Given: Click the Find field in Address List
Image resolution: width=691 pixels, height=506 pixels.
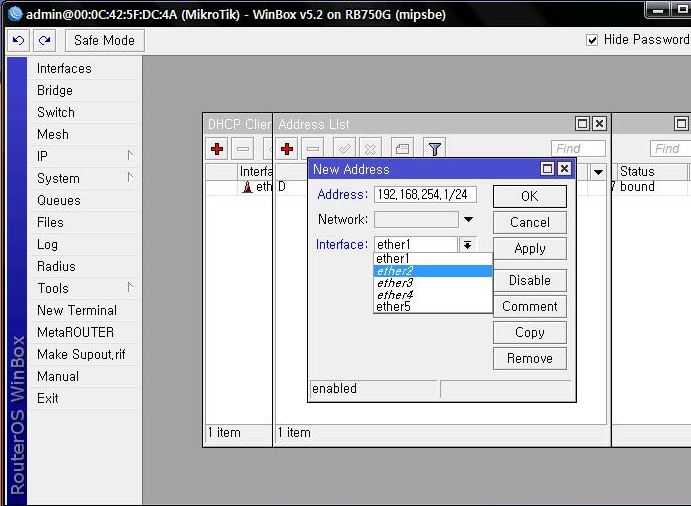Looking at the screenshot, I should (x=578, y=149).
